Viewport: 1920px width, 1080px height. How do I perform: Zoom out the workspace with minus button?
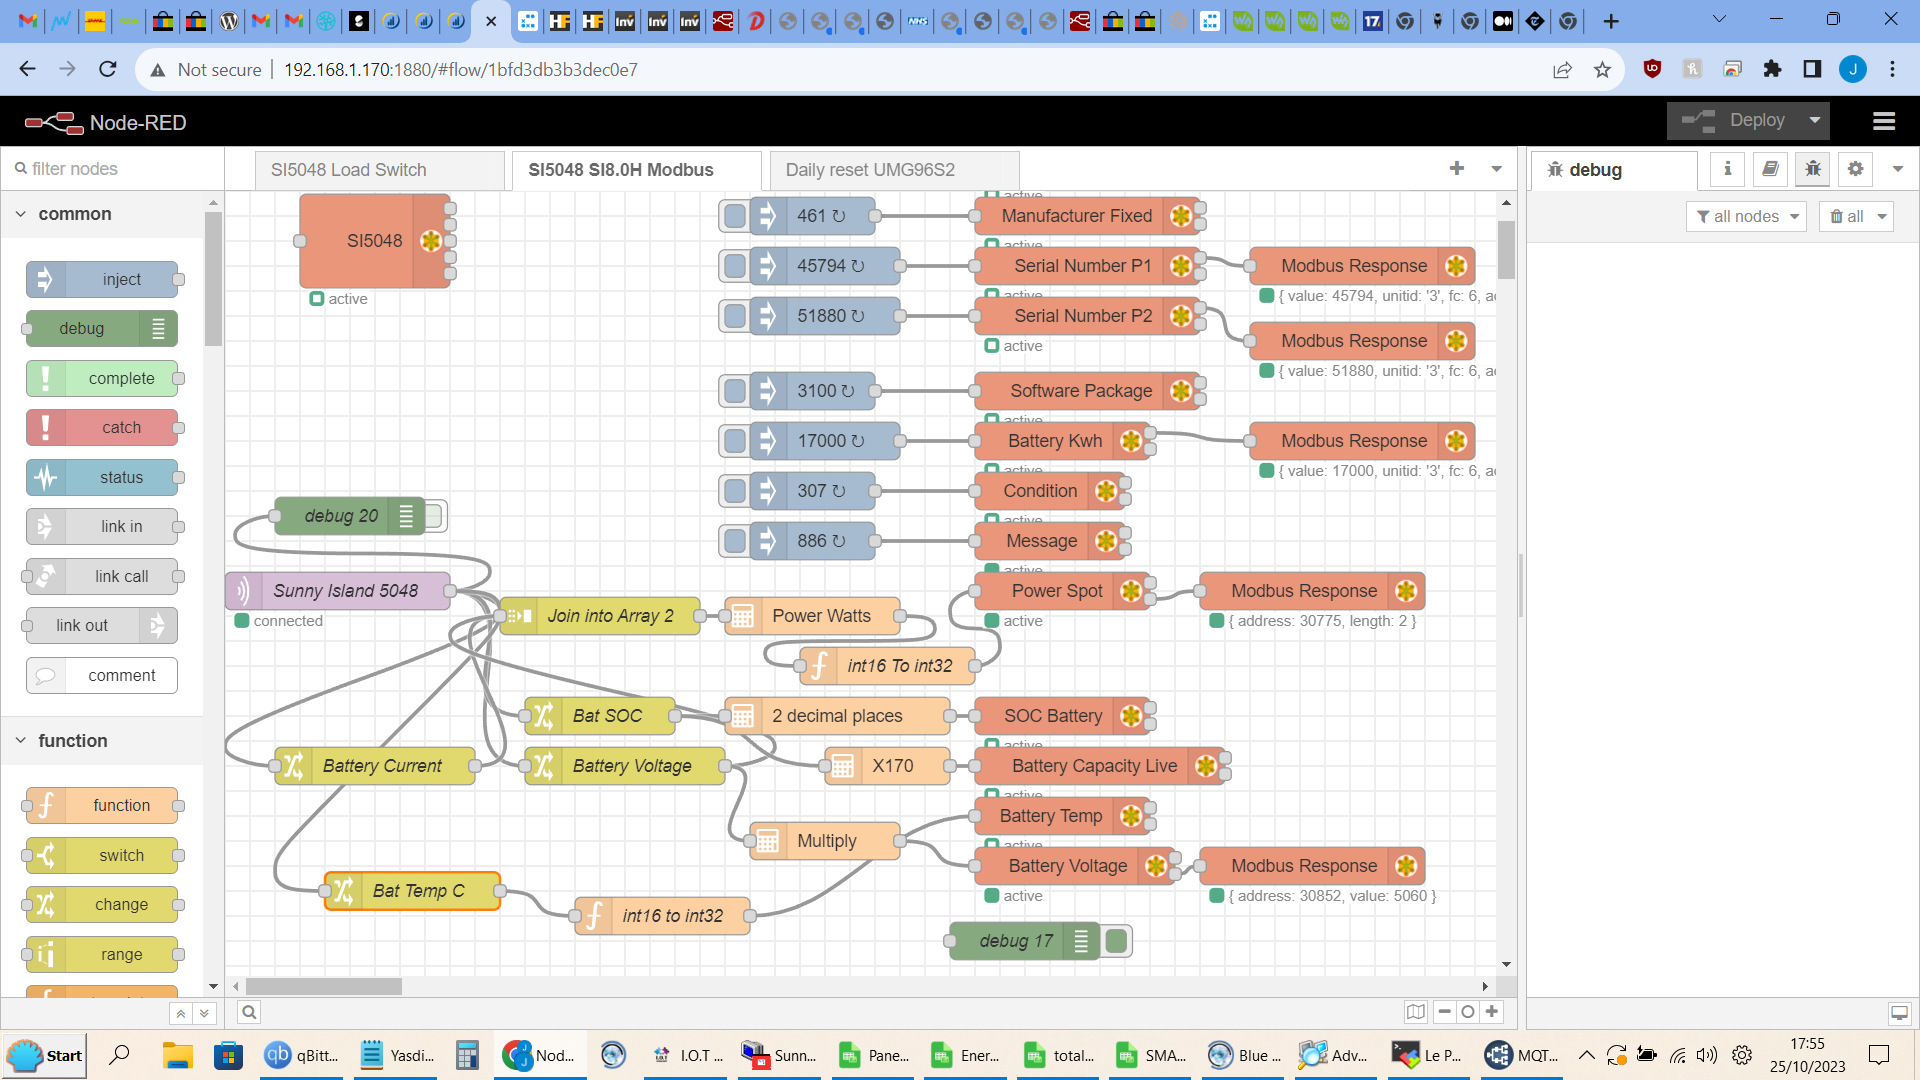[1444, 1012]
